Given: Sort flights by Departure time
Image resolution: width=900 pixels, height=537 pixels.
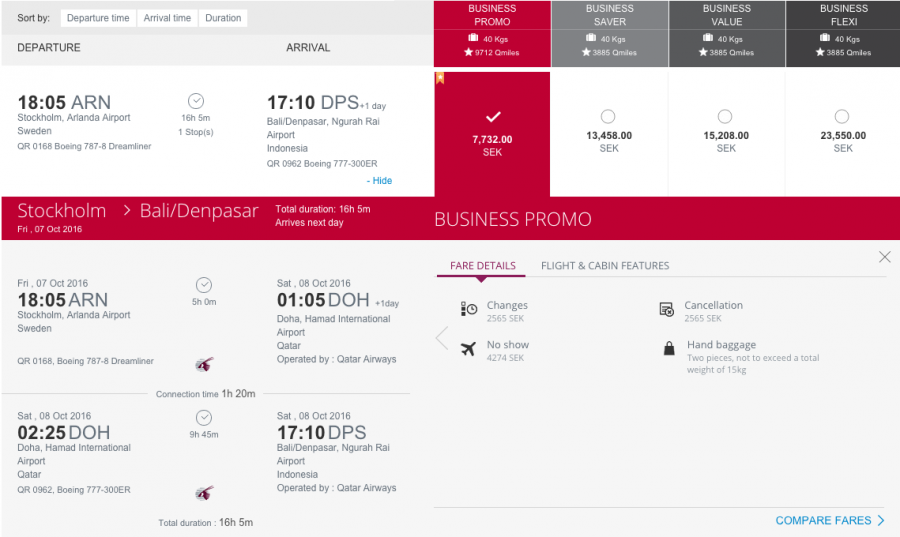Looking at the screenshot, I should (98, 18).
